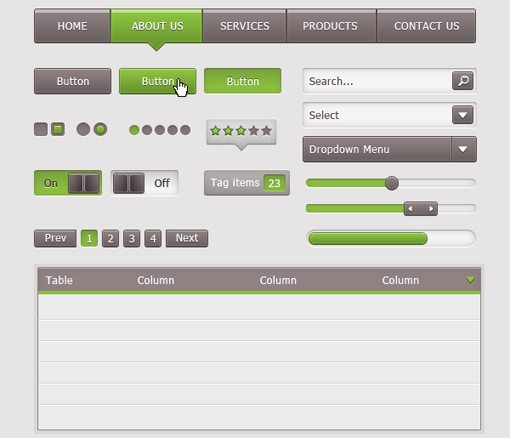
Task: Open the SERVICES navigation tab
Action: pyautogui.click(x=245, y=26)
